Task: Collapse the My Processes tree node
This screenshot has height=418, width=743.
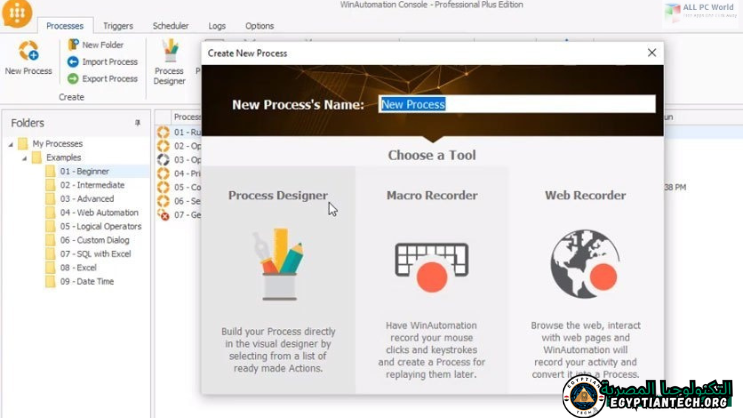Action: point(11,144)
